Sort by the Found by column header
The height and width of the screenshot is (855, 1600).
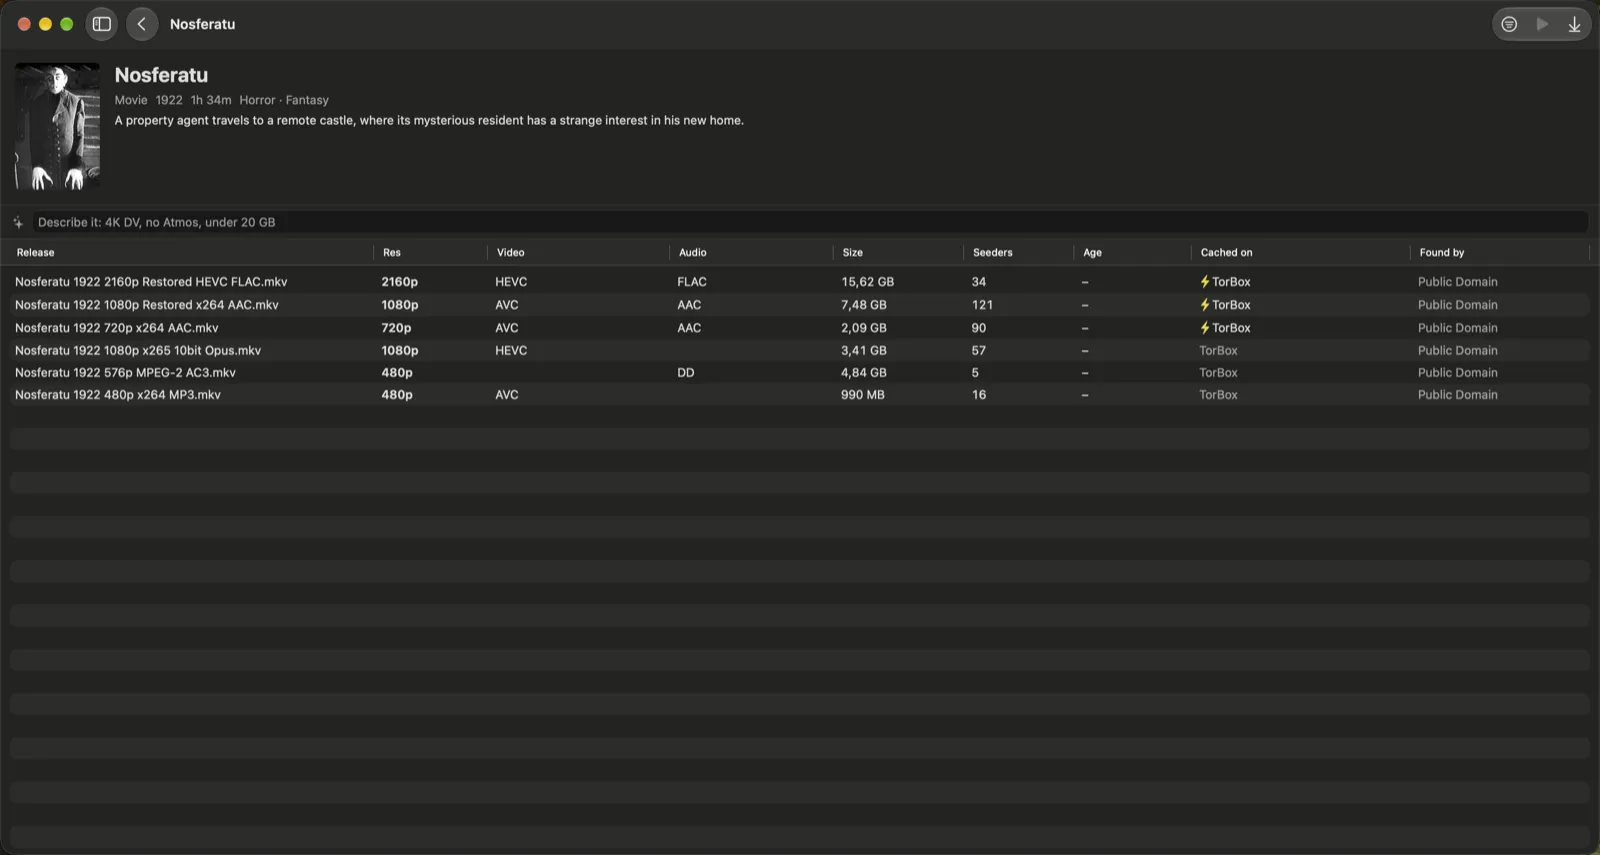point(1441,252)
